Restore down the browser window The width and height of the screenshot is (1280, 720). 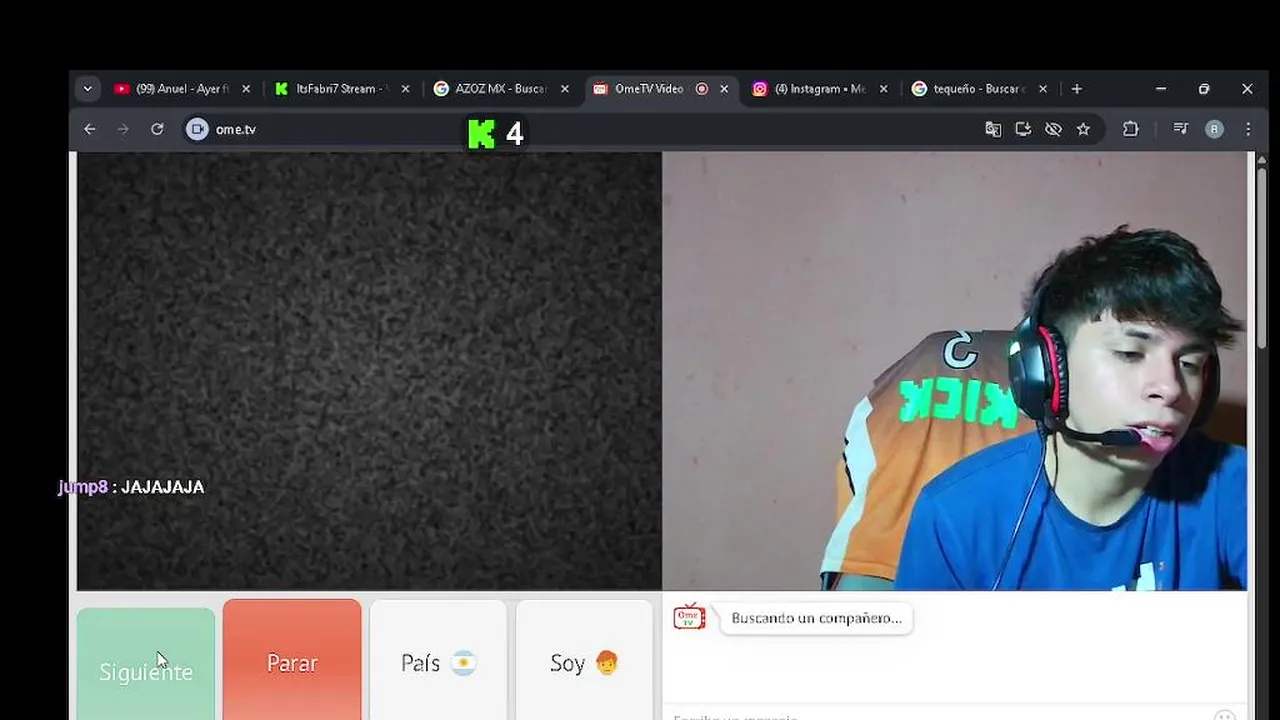coord(1204,89)
